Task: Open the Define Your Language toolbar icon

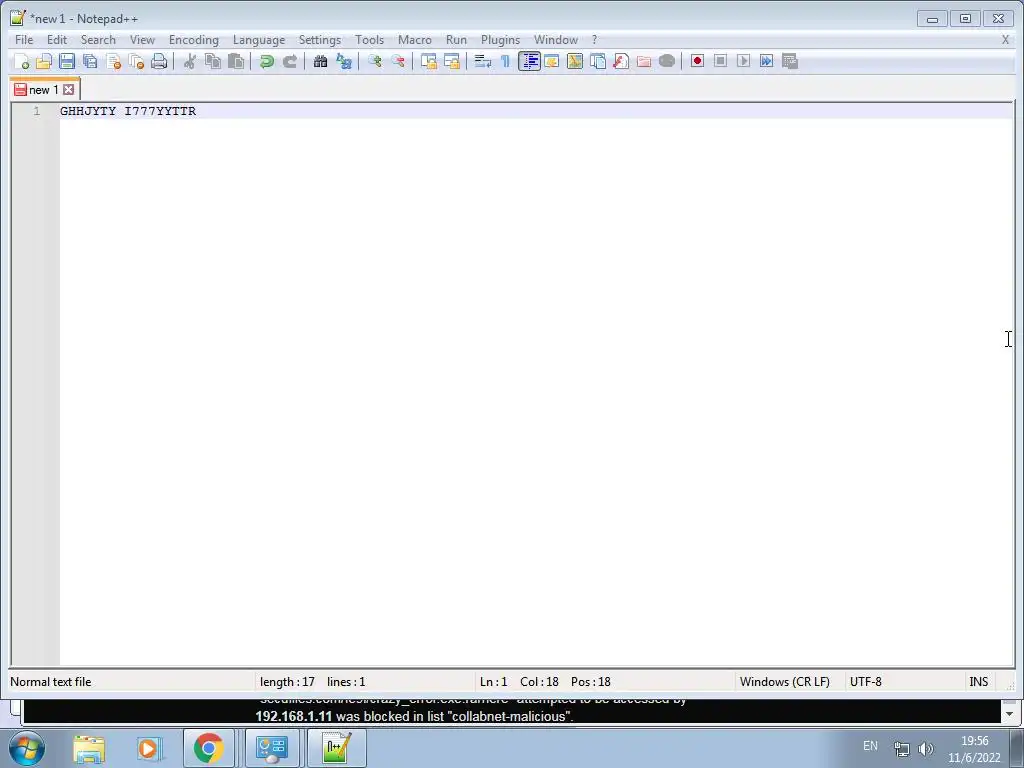Action: 552,61
